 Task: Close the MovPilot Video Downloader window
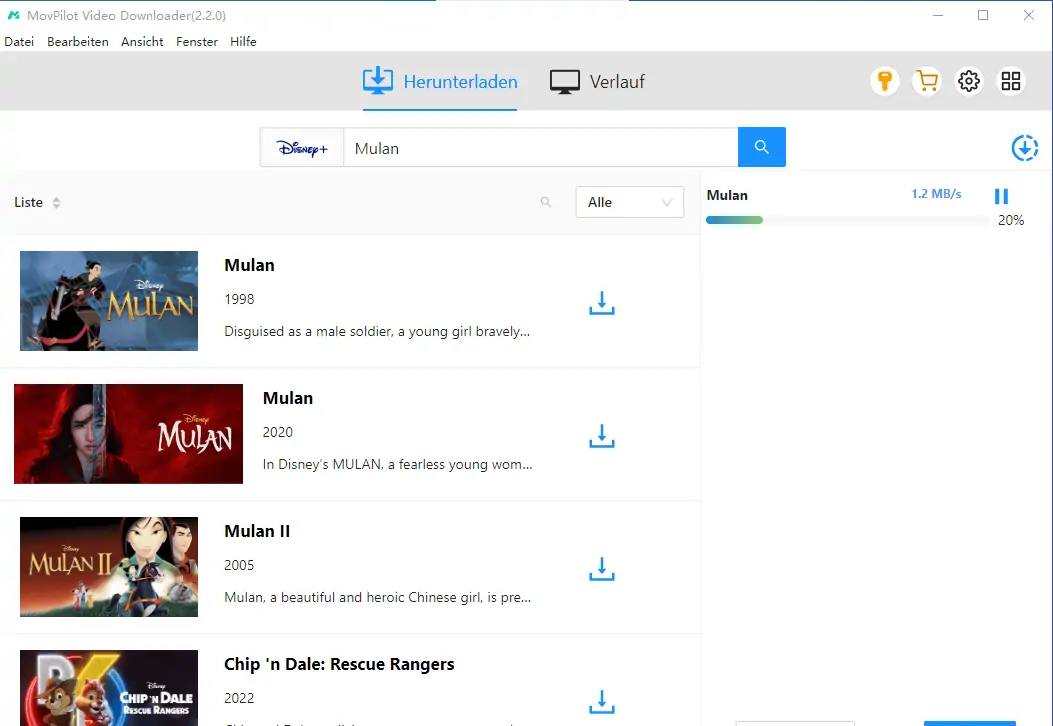[x=1029, y=15]
